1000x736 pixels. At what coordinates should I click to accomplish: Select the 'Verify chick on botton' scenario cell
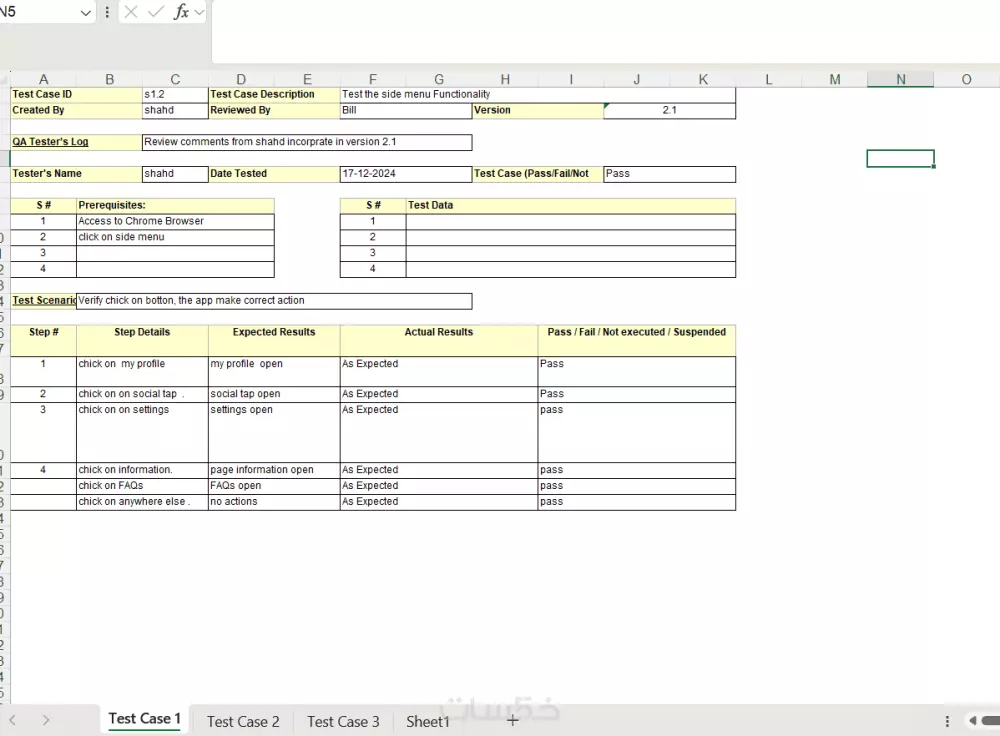pos(274,301)
